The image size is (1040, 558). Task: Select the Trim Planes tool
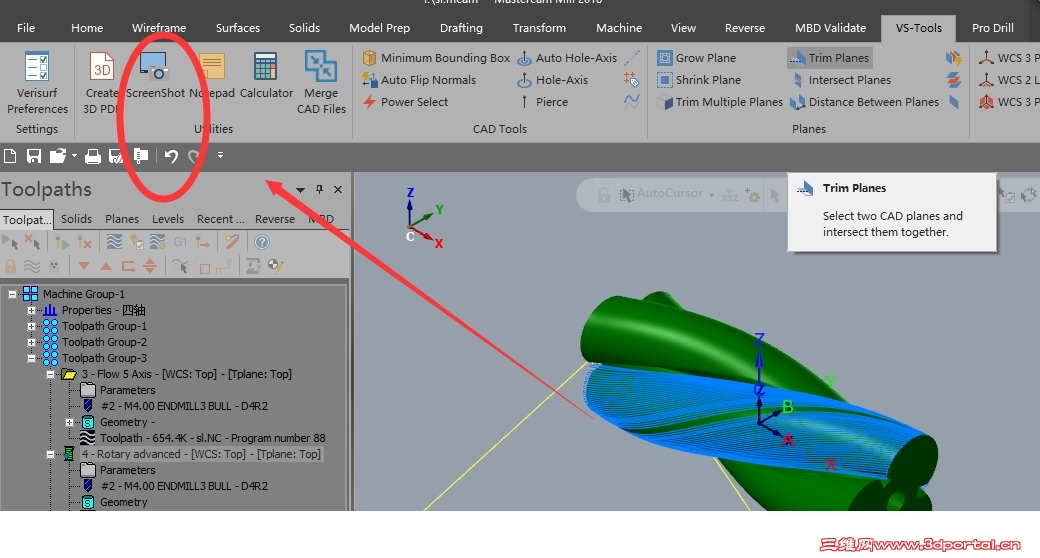coord(830,58)
